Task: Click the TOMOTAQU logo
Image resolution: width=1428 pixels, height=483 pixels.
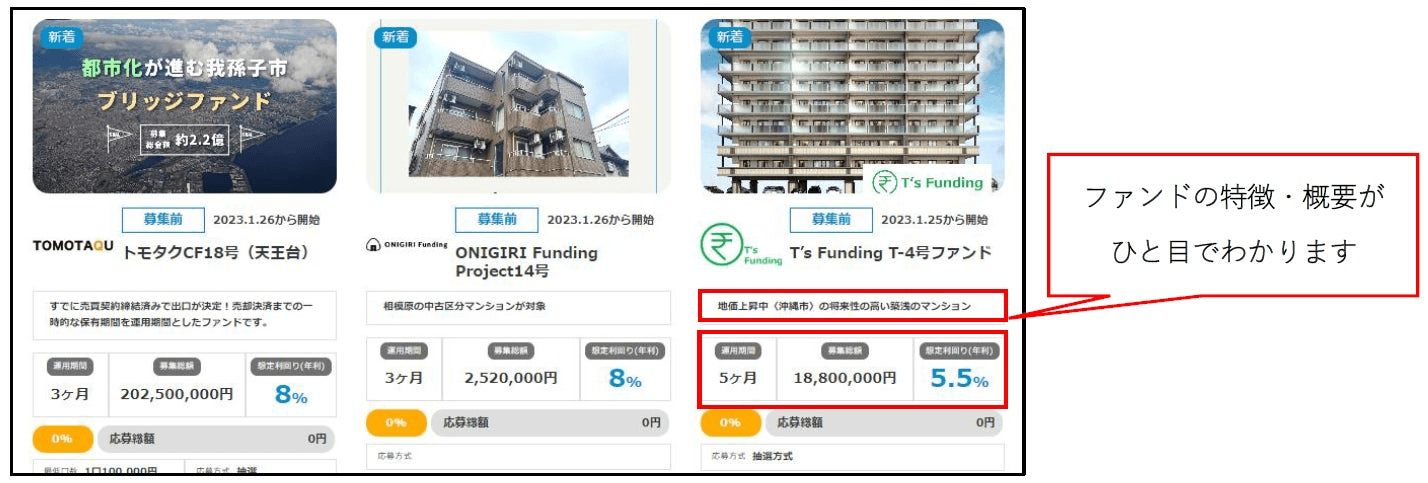Action: click(74, 245)
